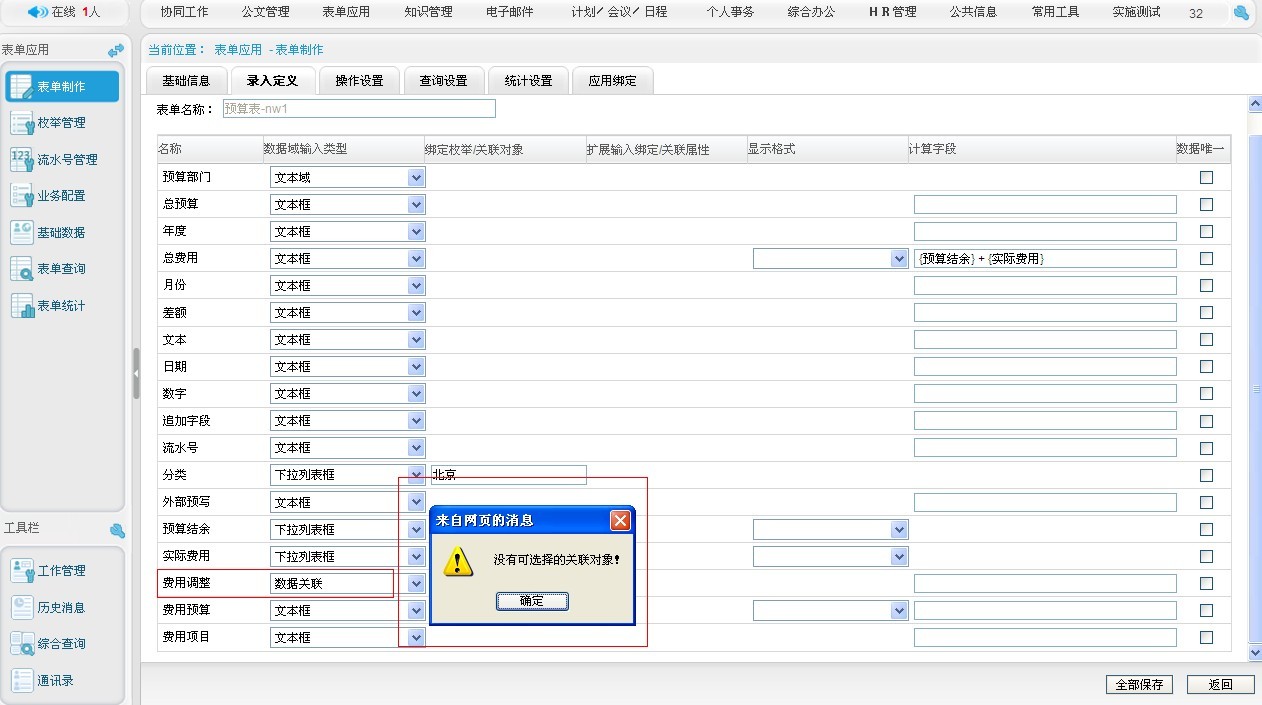Open the 表单统计 sidebar icon
Image resolution: width=1262 pixels, height=705 pixels.
click(x=22, y=306)
